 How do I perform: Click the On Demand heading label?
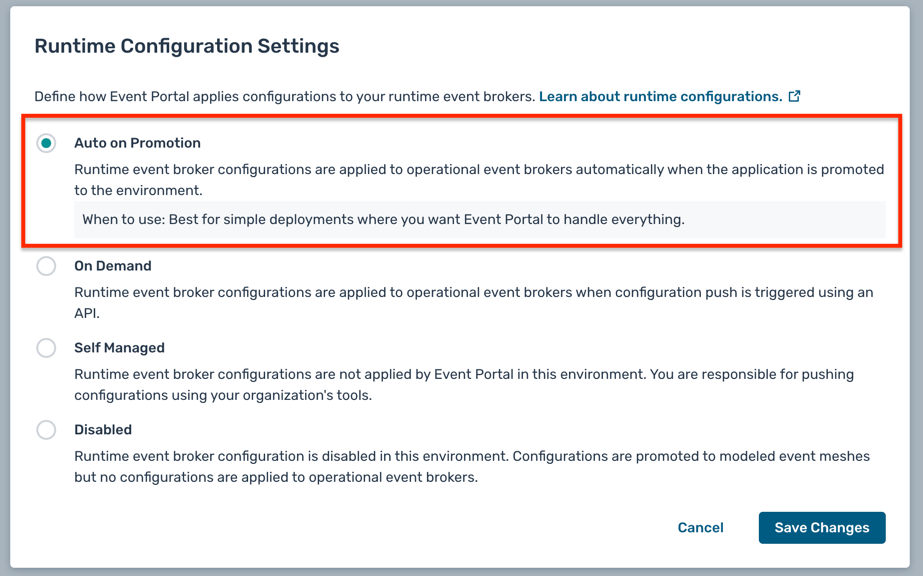112,266
